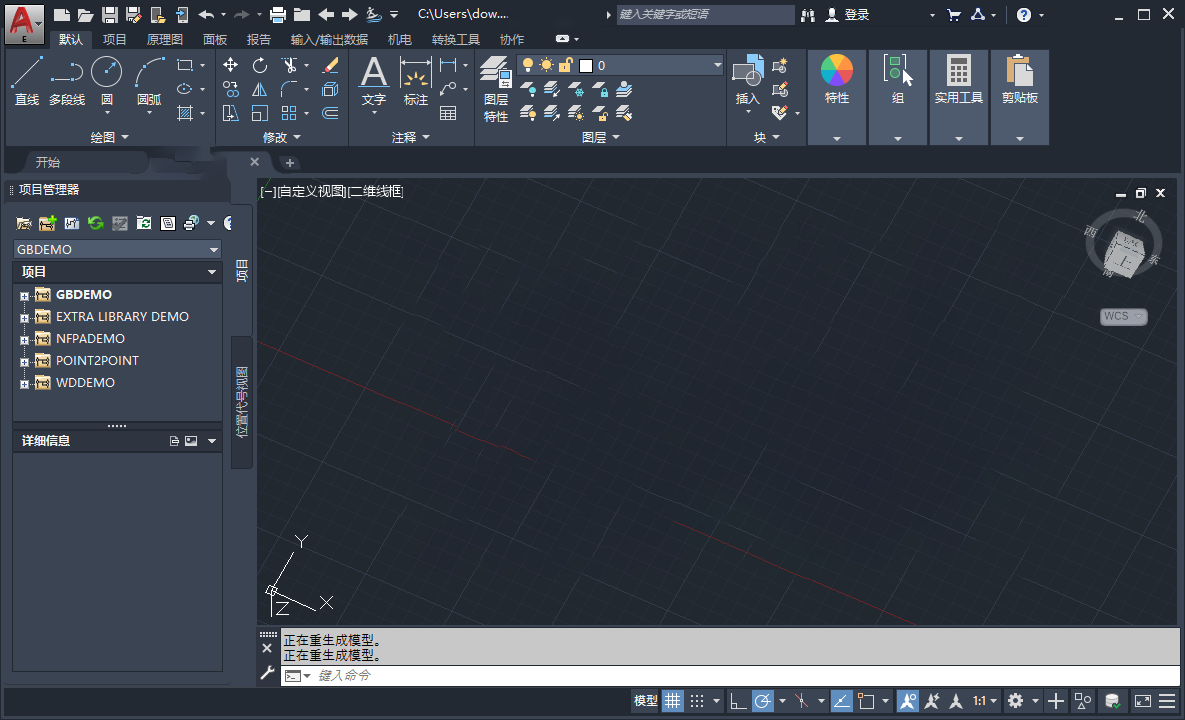Switch to the 面板 ribbon tab

pos(215,39)
